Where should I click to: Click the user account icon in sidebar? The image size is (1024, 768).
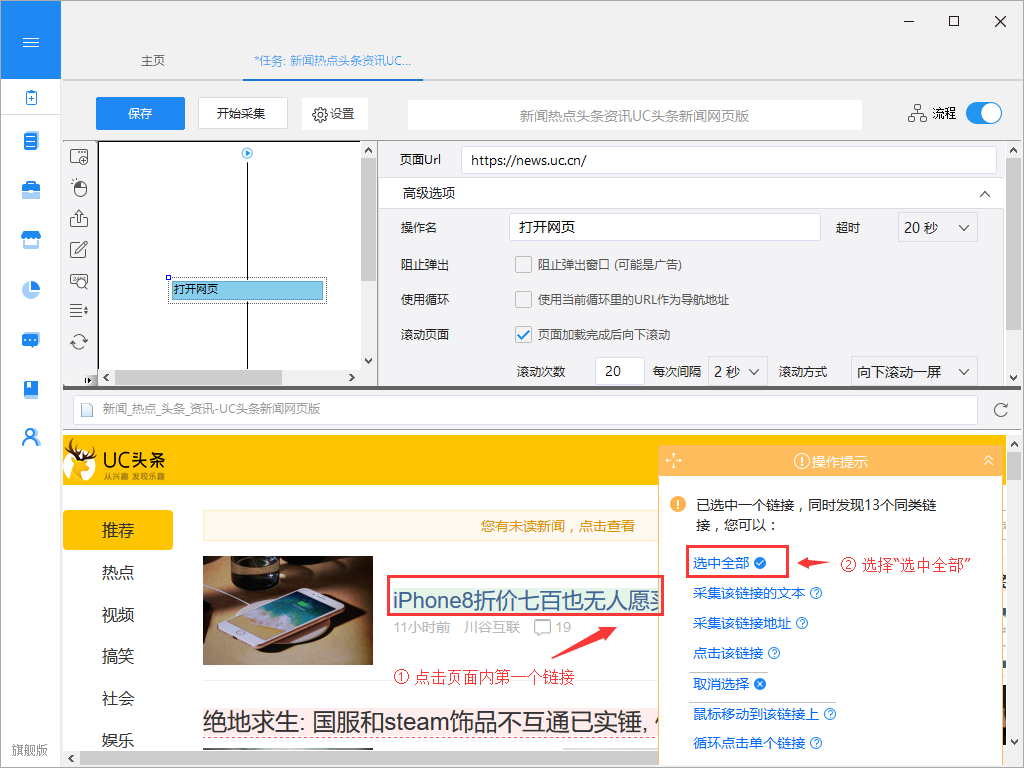tap(31, 437)
